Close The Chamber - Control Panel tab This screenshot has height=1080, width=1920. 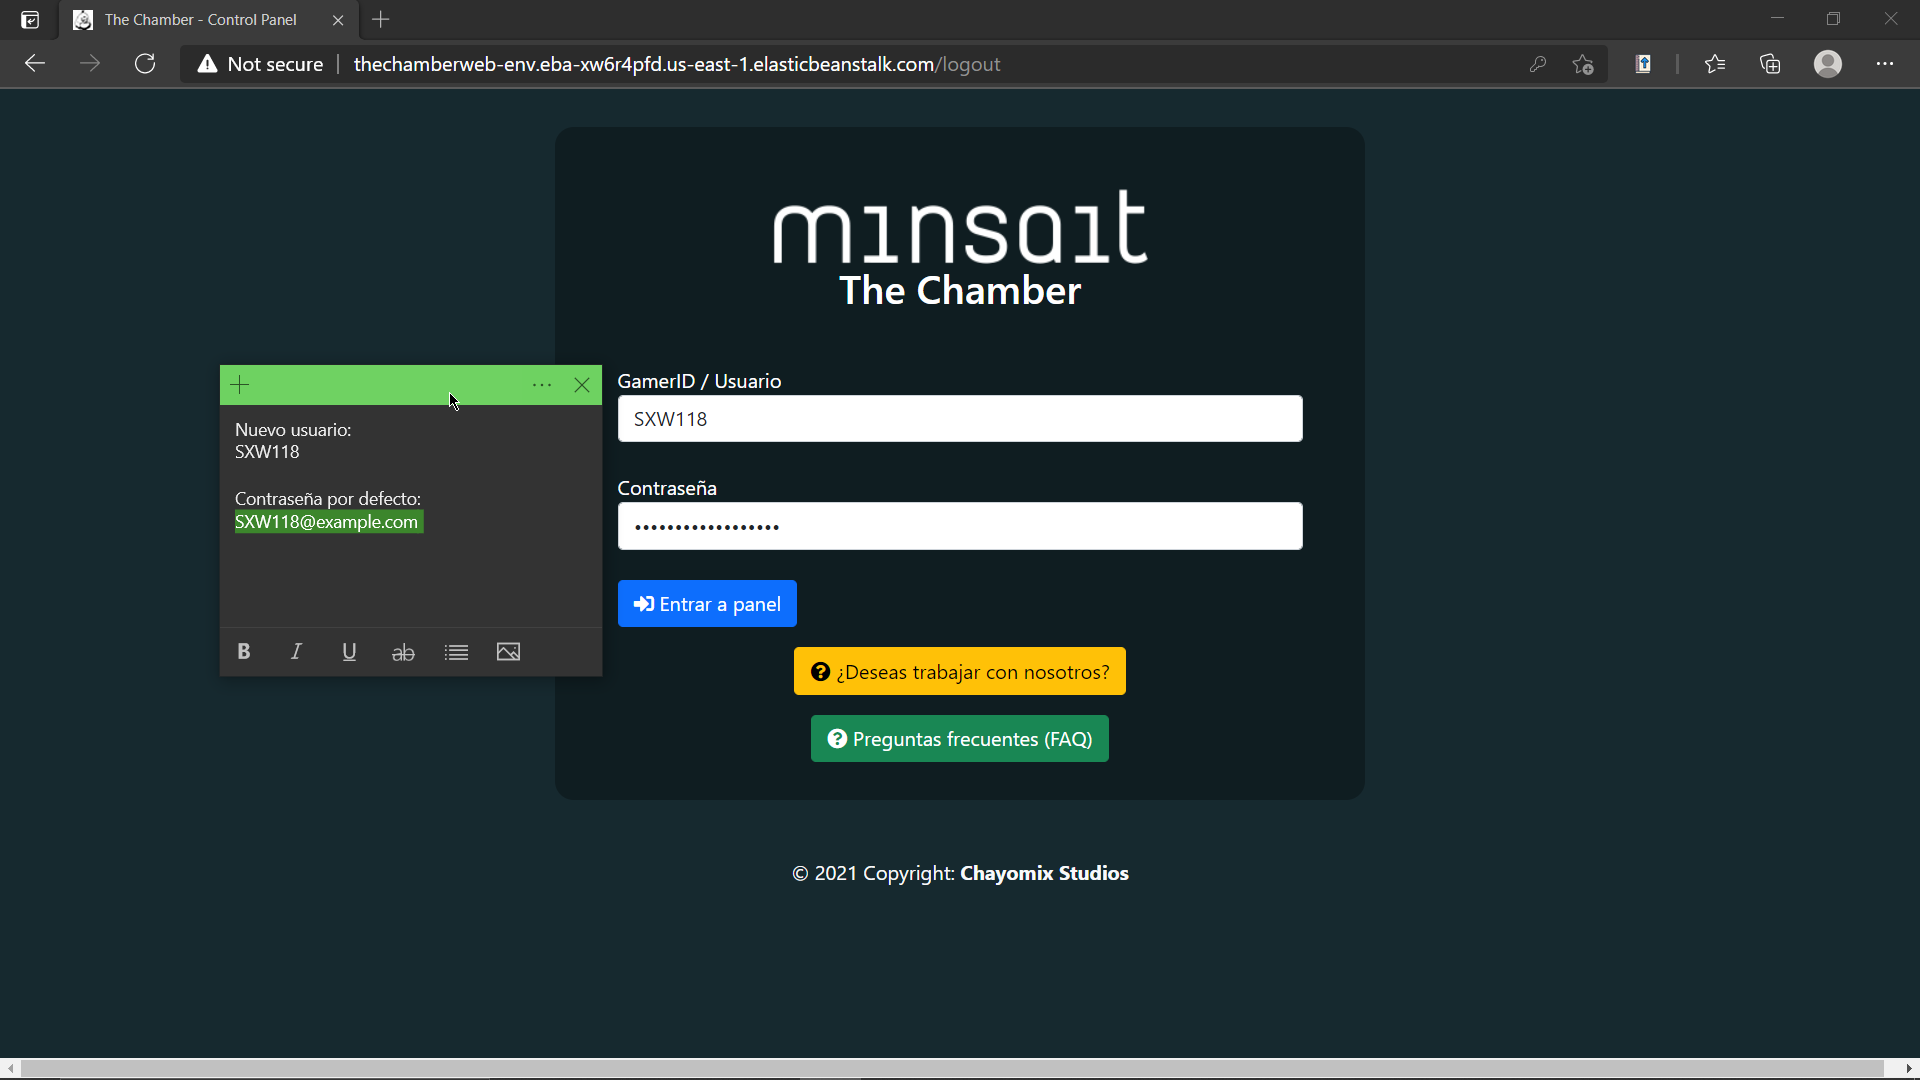coord(338,20)
